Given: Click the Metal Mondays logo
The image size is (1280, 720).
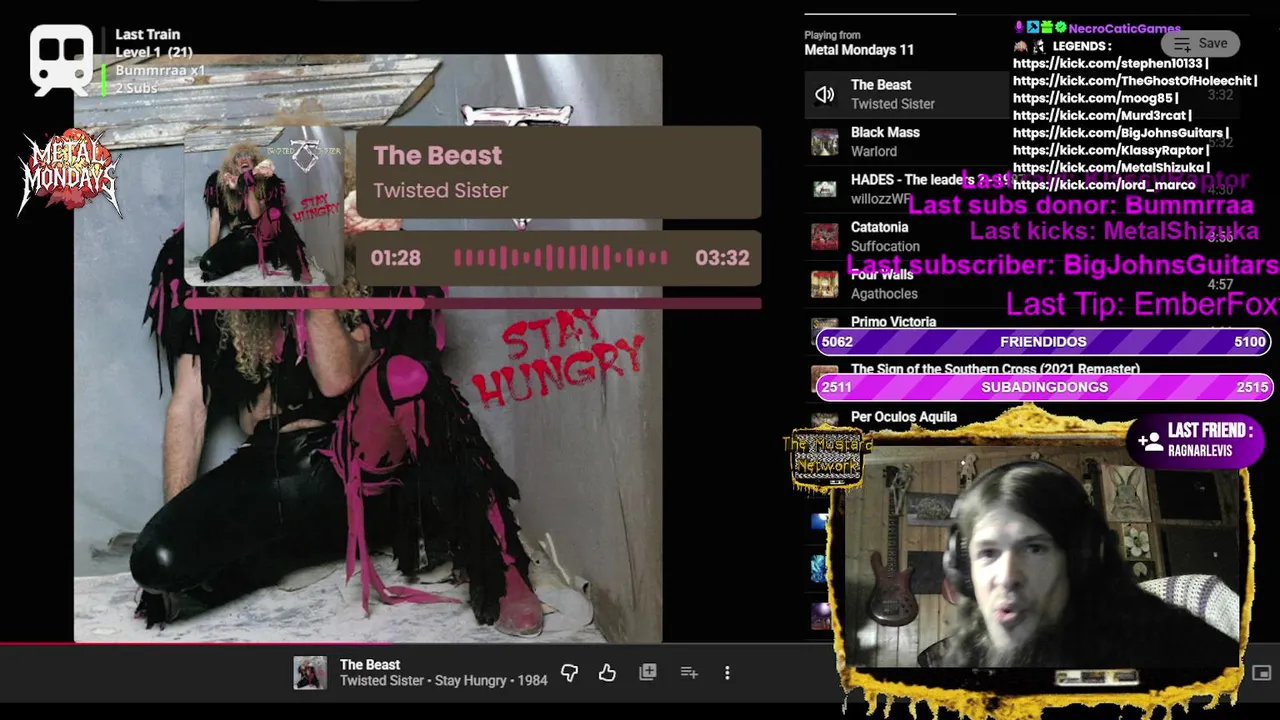Looking at the screenshot, I should tap(69, 172).
